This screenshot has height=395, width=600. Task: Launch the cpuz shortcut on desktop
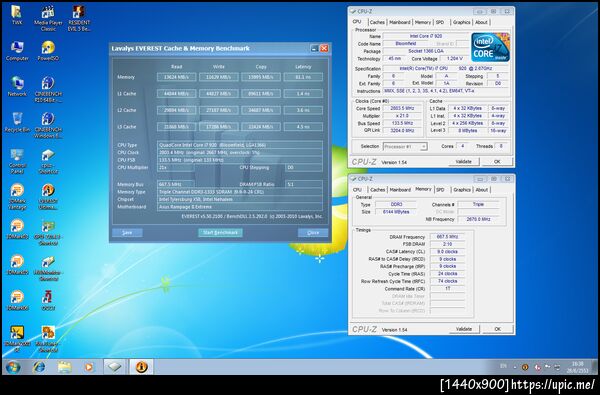coord(48,161)
